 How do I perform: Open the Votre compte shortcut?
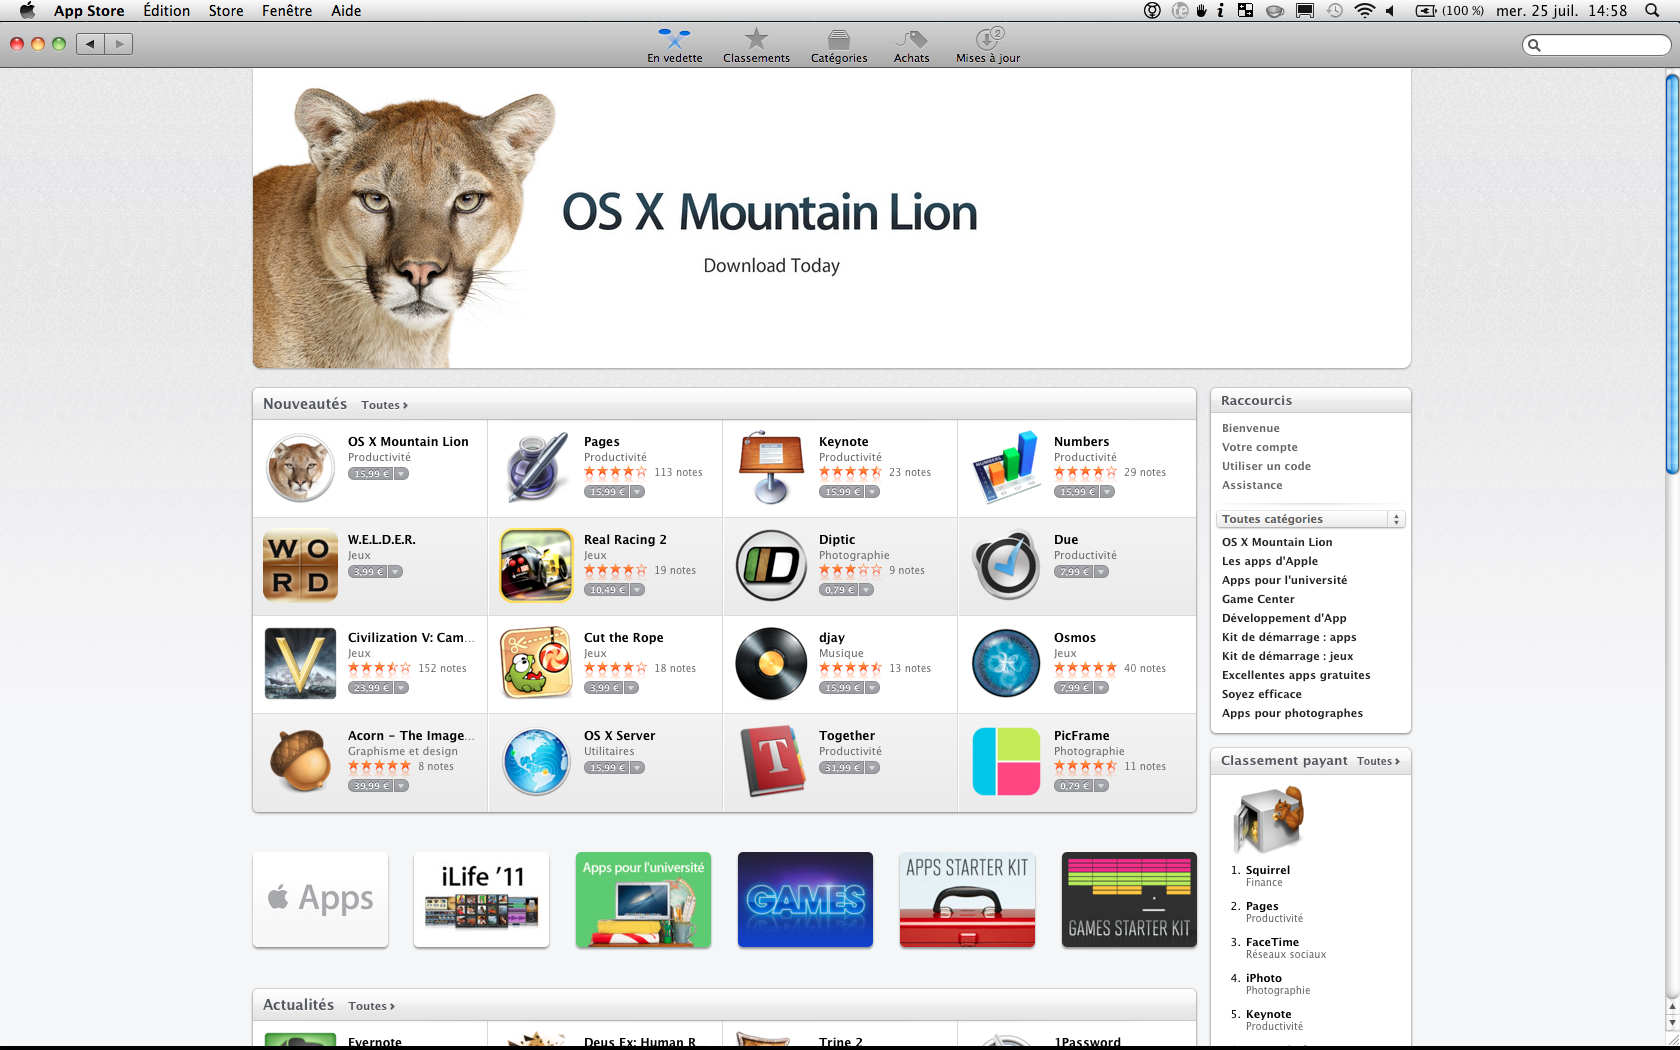pos(1260,447)
